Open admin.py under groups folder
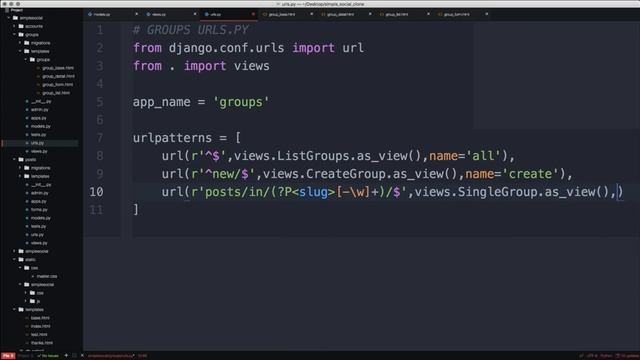The height and width of the screenshot is (360, 640). coord(40,110)
